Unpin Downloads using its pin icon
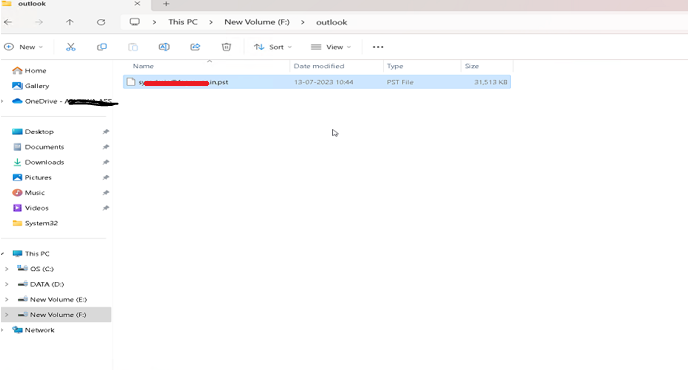 click(106, 162)
